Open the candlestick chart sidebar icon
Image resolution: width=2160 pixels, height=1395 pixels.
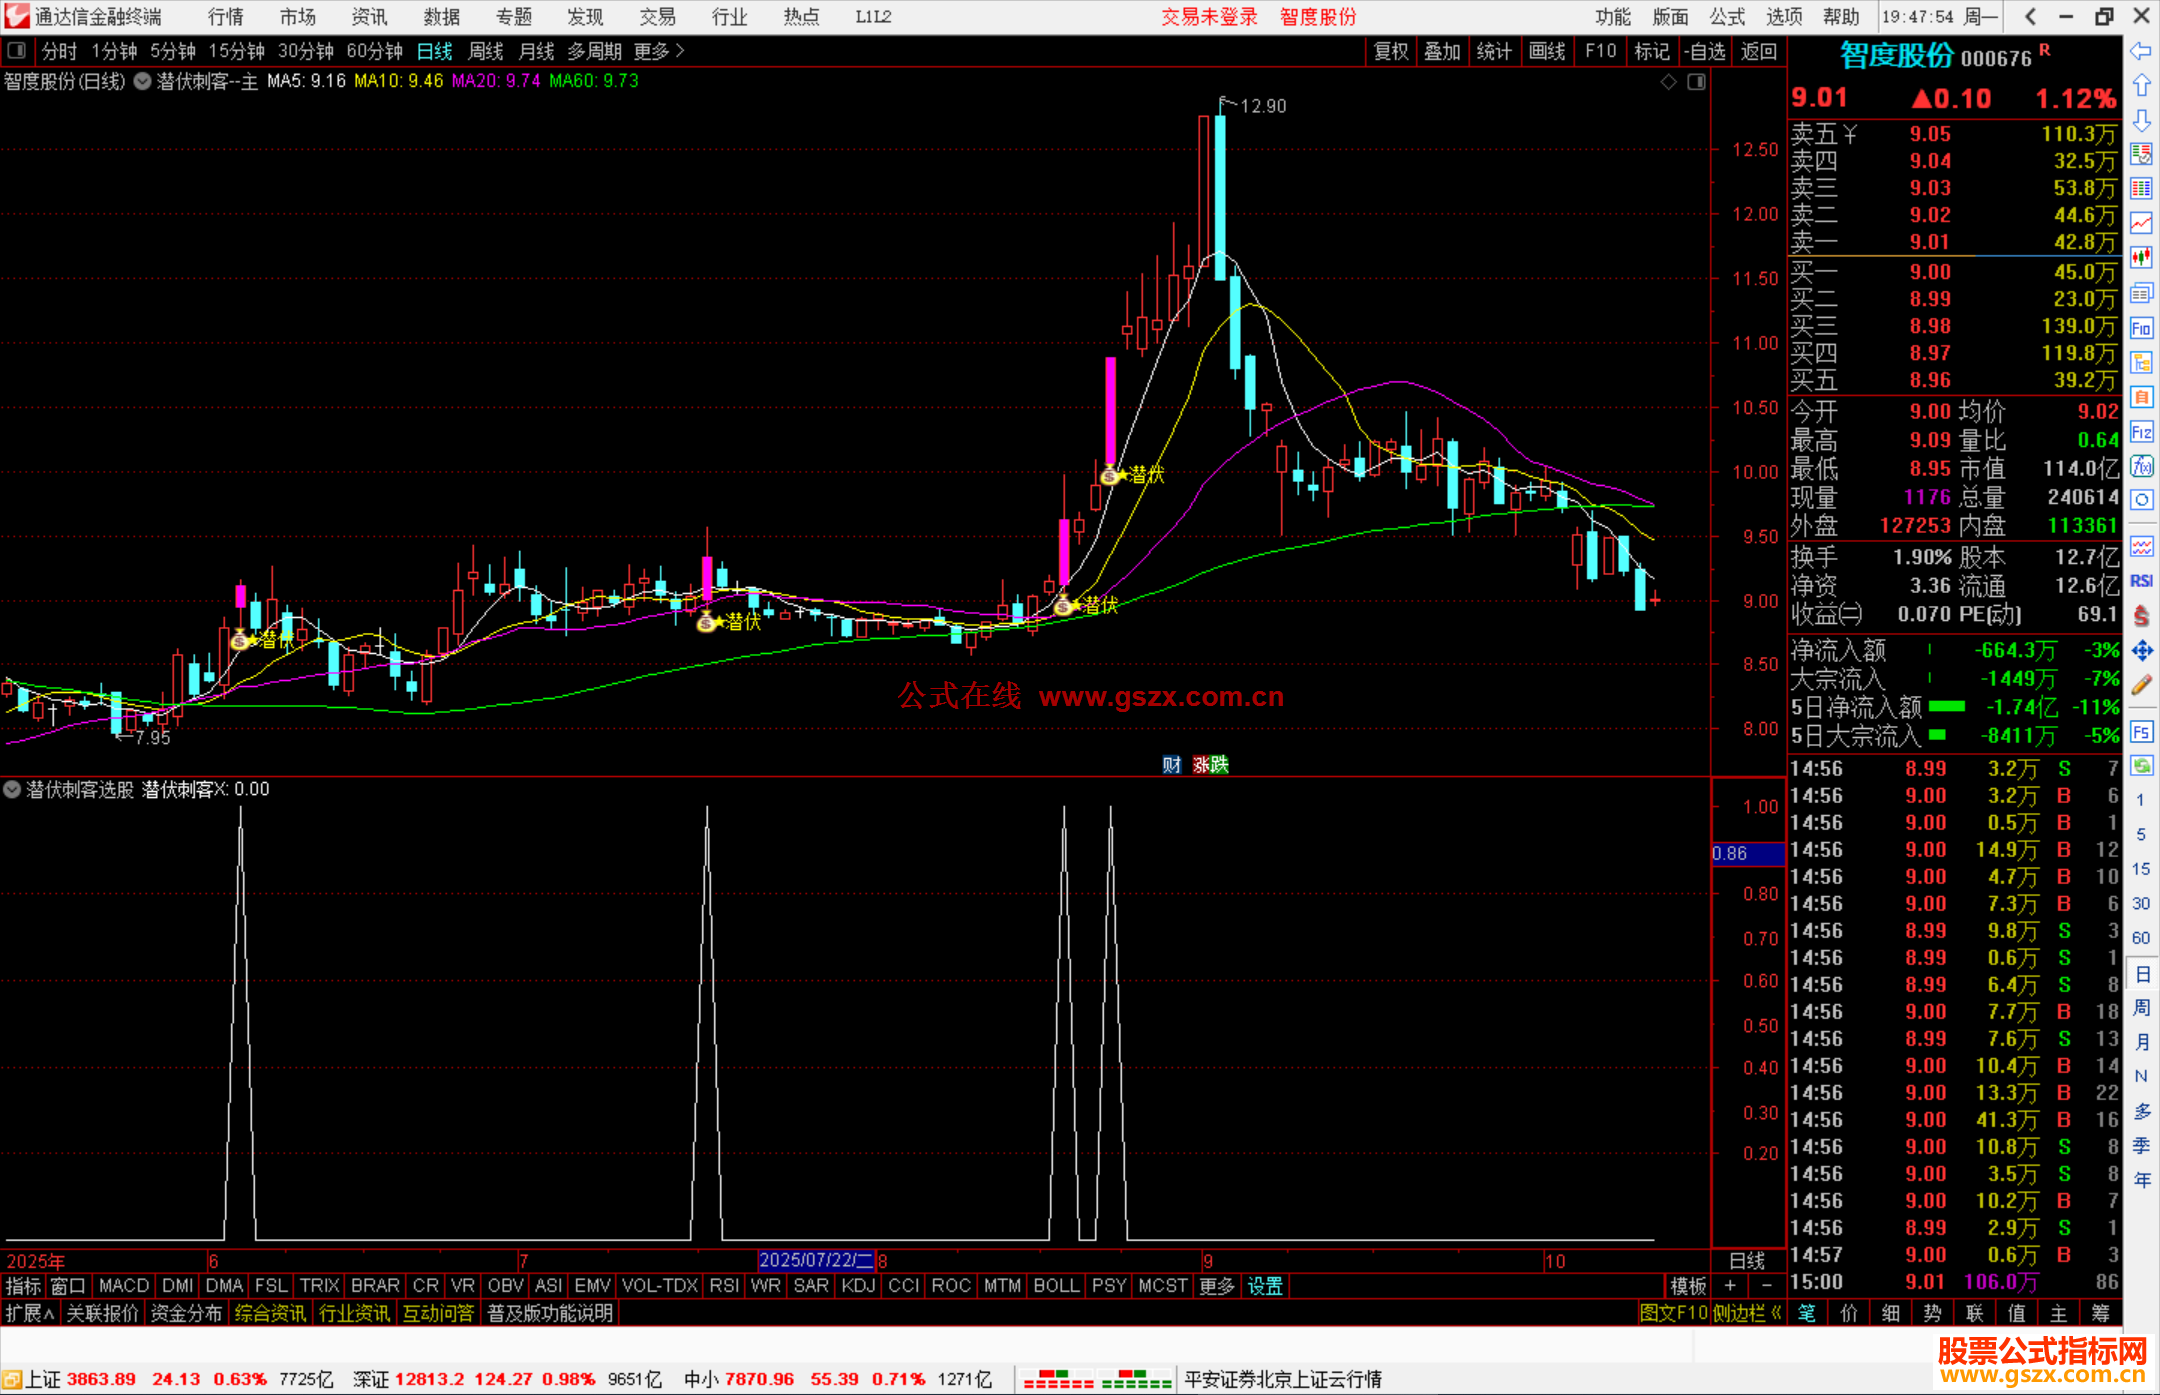click(x=2141, y=258)
